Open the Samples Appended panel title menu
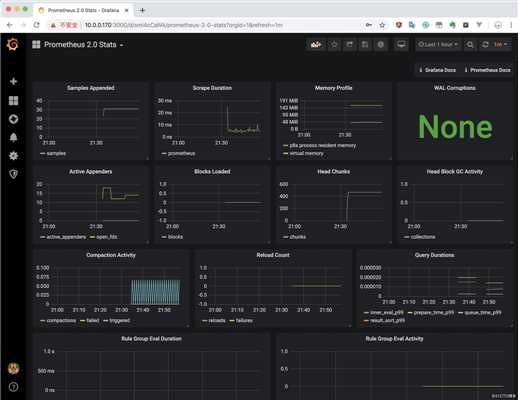The height and width of the screenshot is (400, 518). [91, 88]
